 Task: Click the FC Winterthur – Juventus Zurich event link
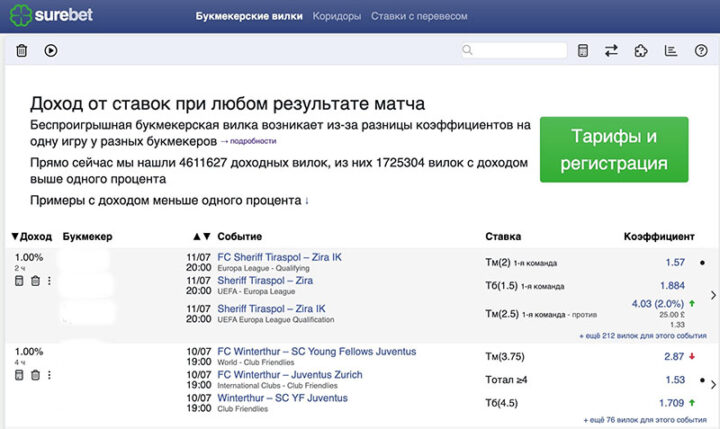coord(289,375)
